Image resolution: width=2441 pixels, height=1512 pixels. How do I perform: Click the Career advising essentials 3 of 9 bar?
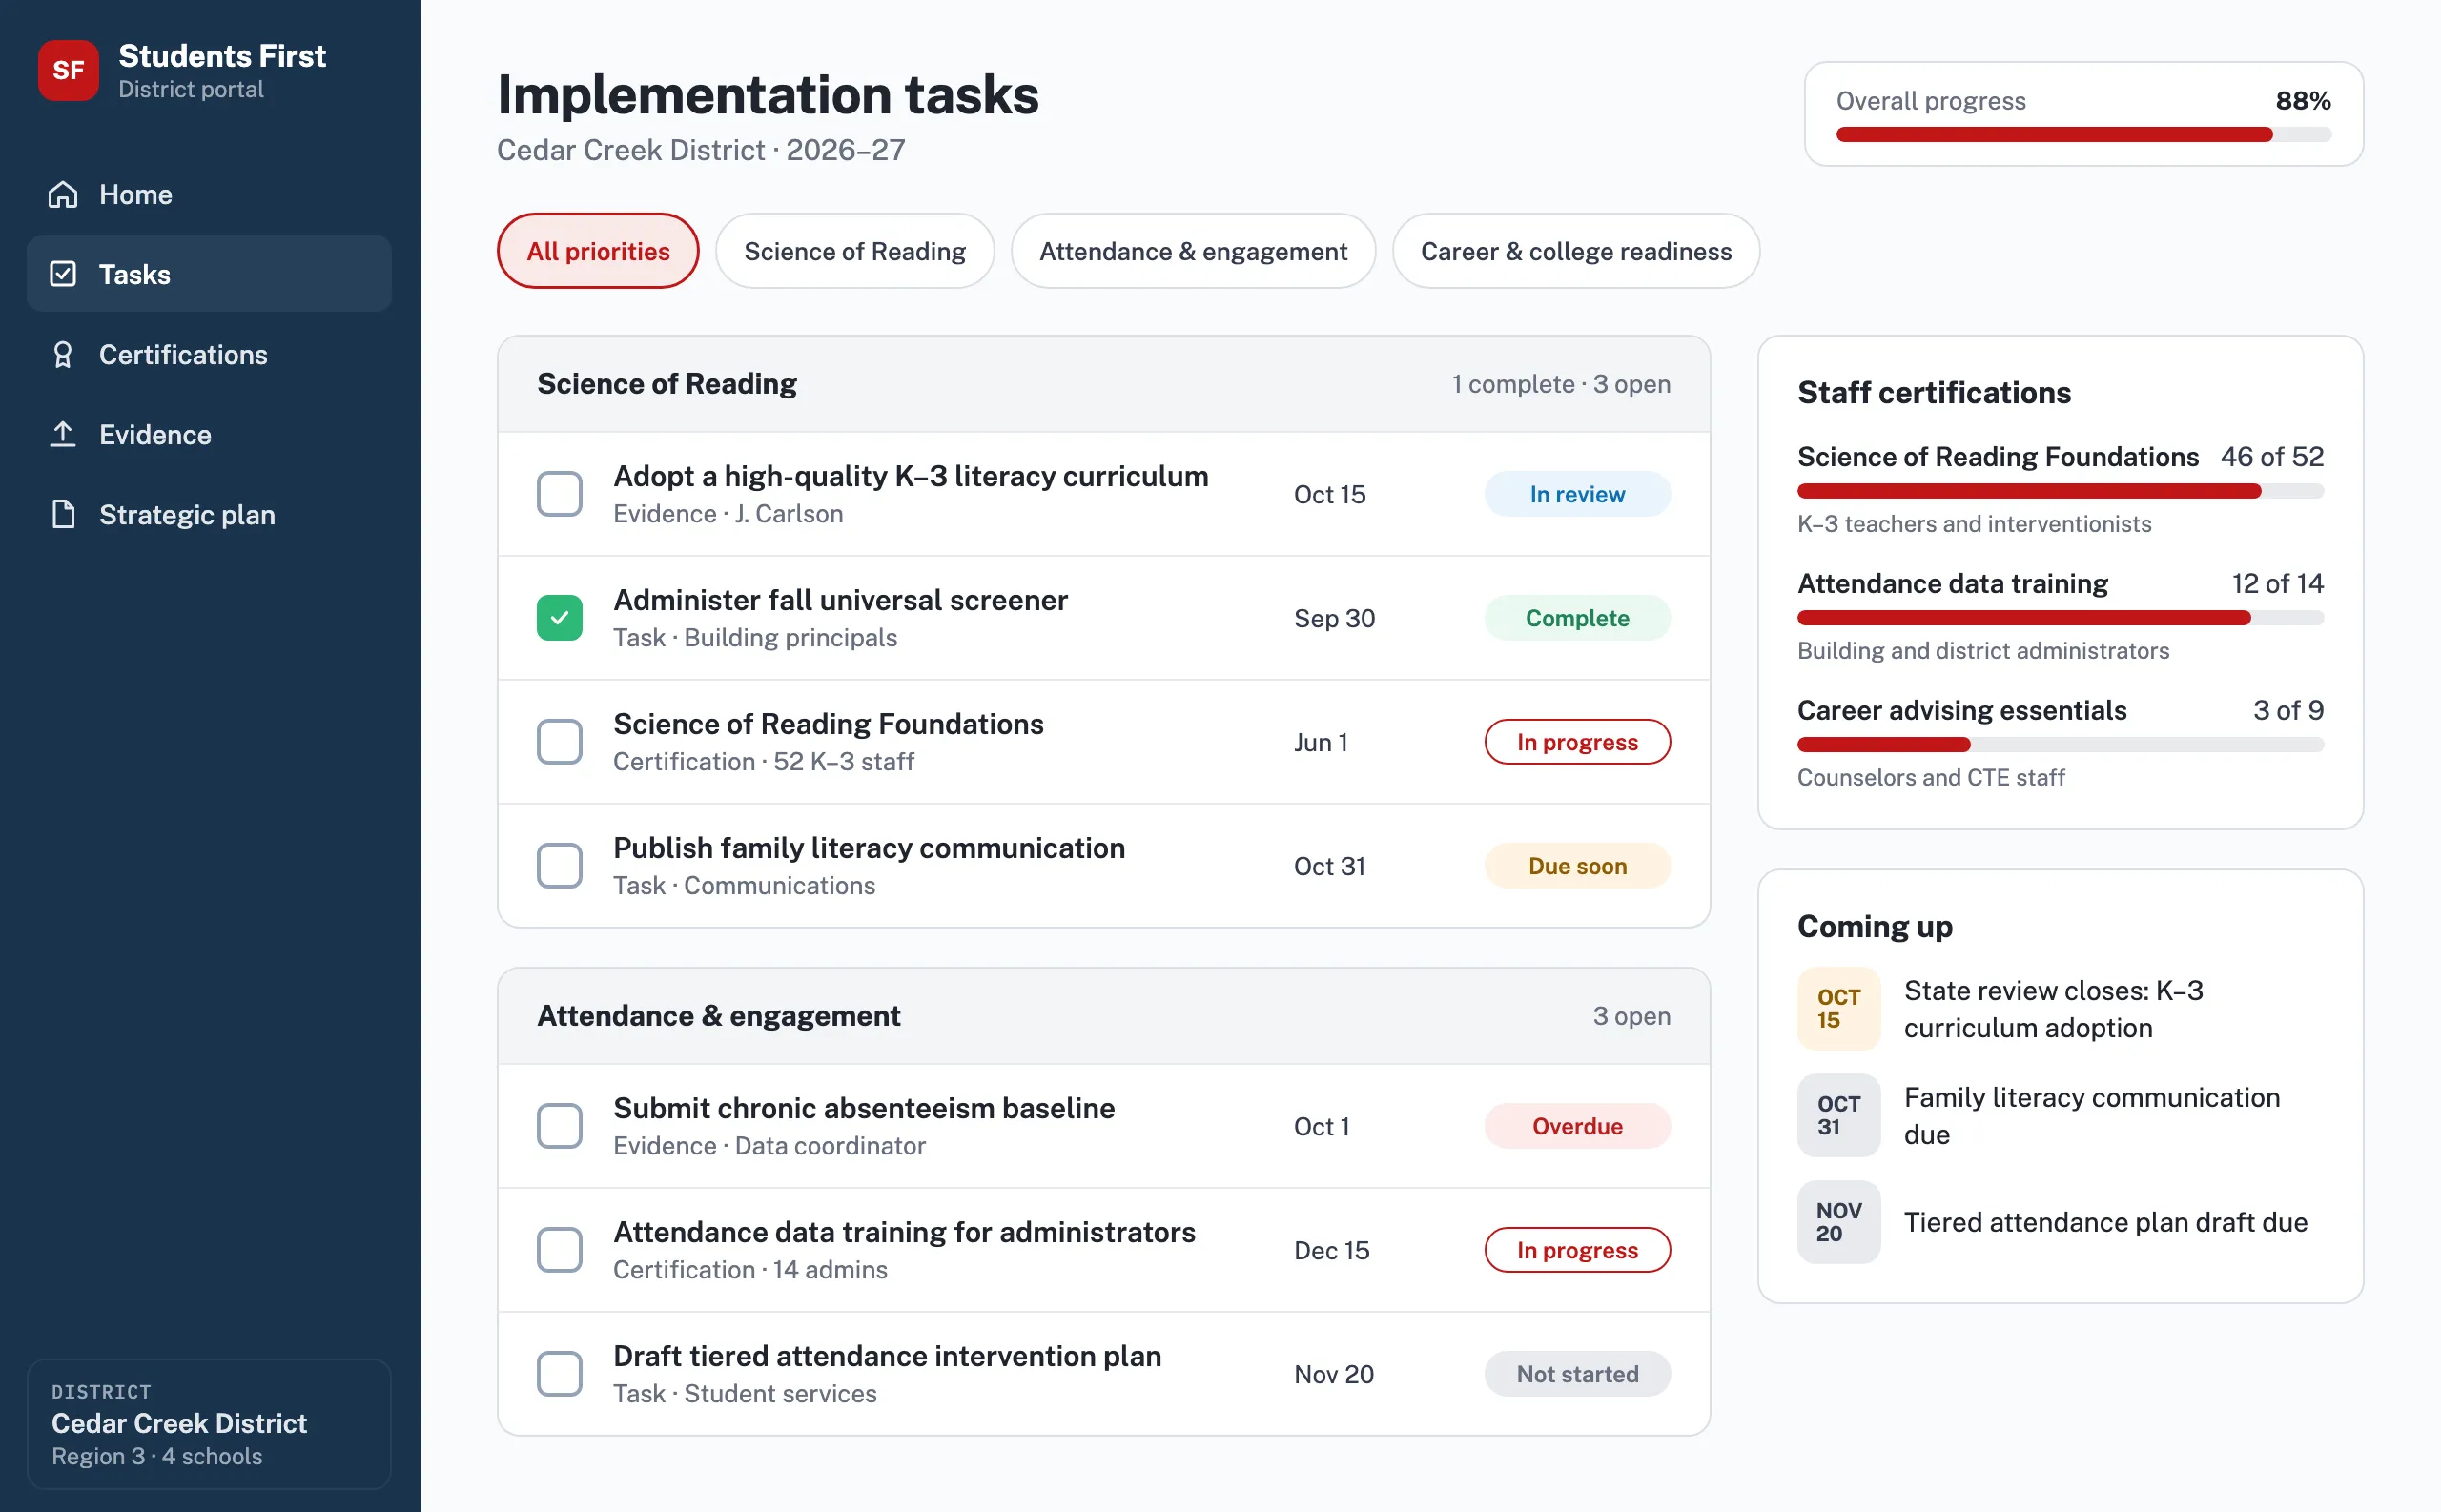click(x=2060, y=745)
